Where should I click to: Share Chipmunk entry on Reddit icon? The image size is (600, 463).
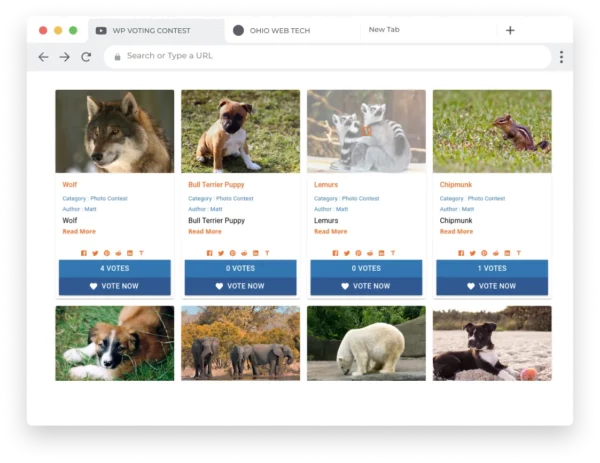496,253
